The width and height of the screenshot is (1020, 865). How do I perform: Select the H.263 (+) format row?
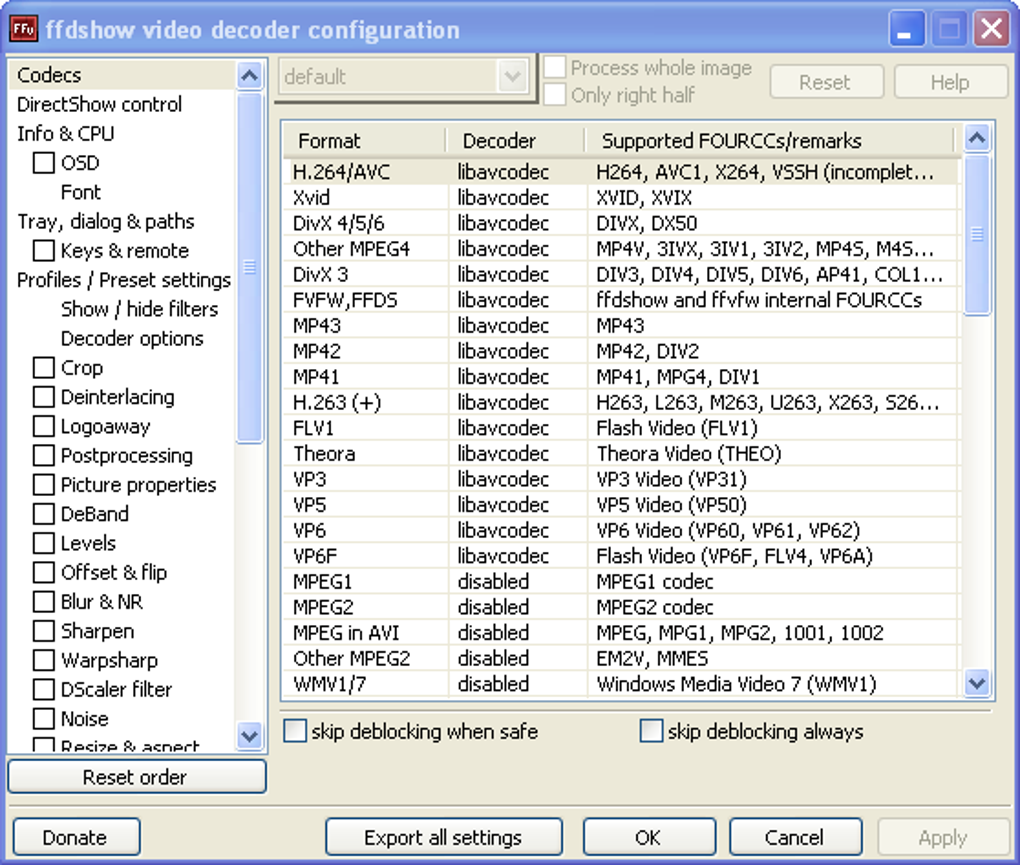[621, 403]
